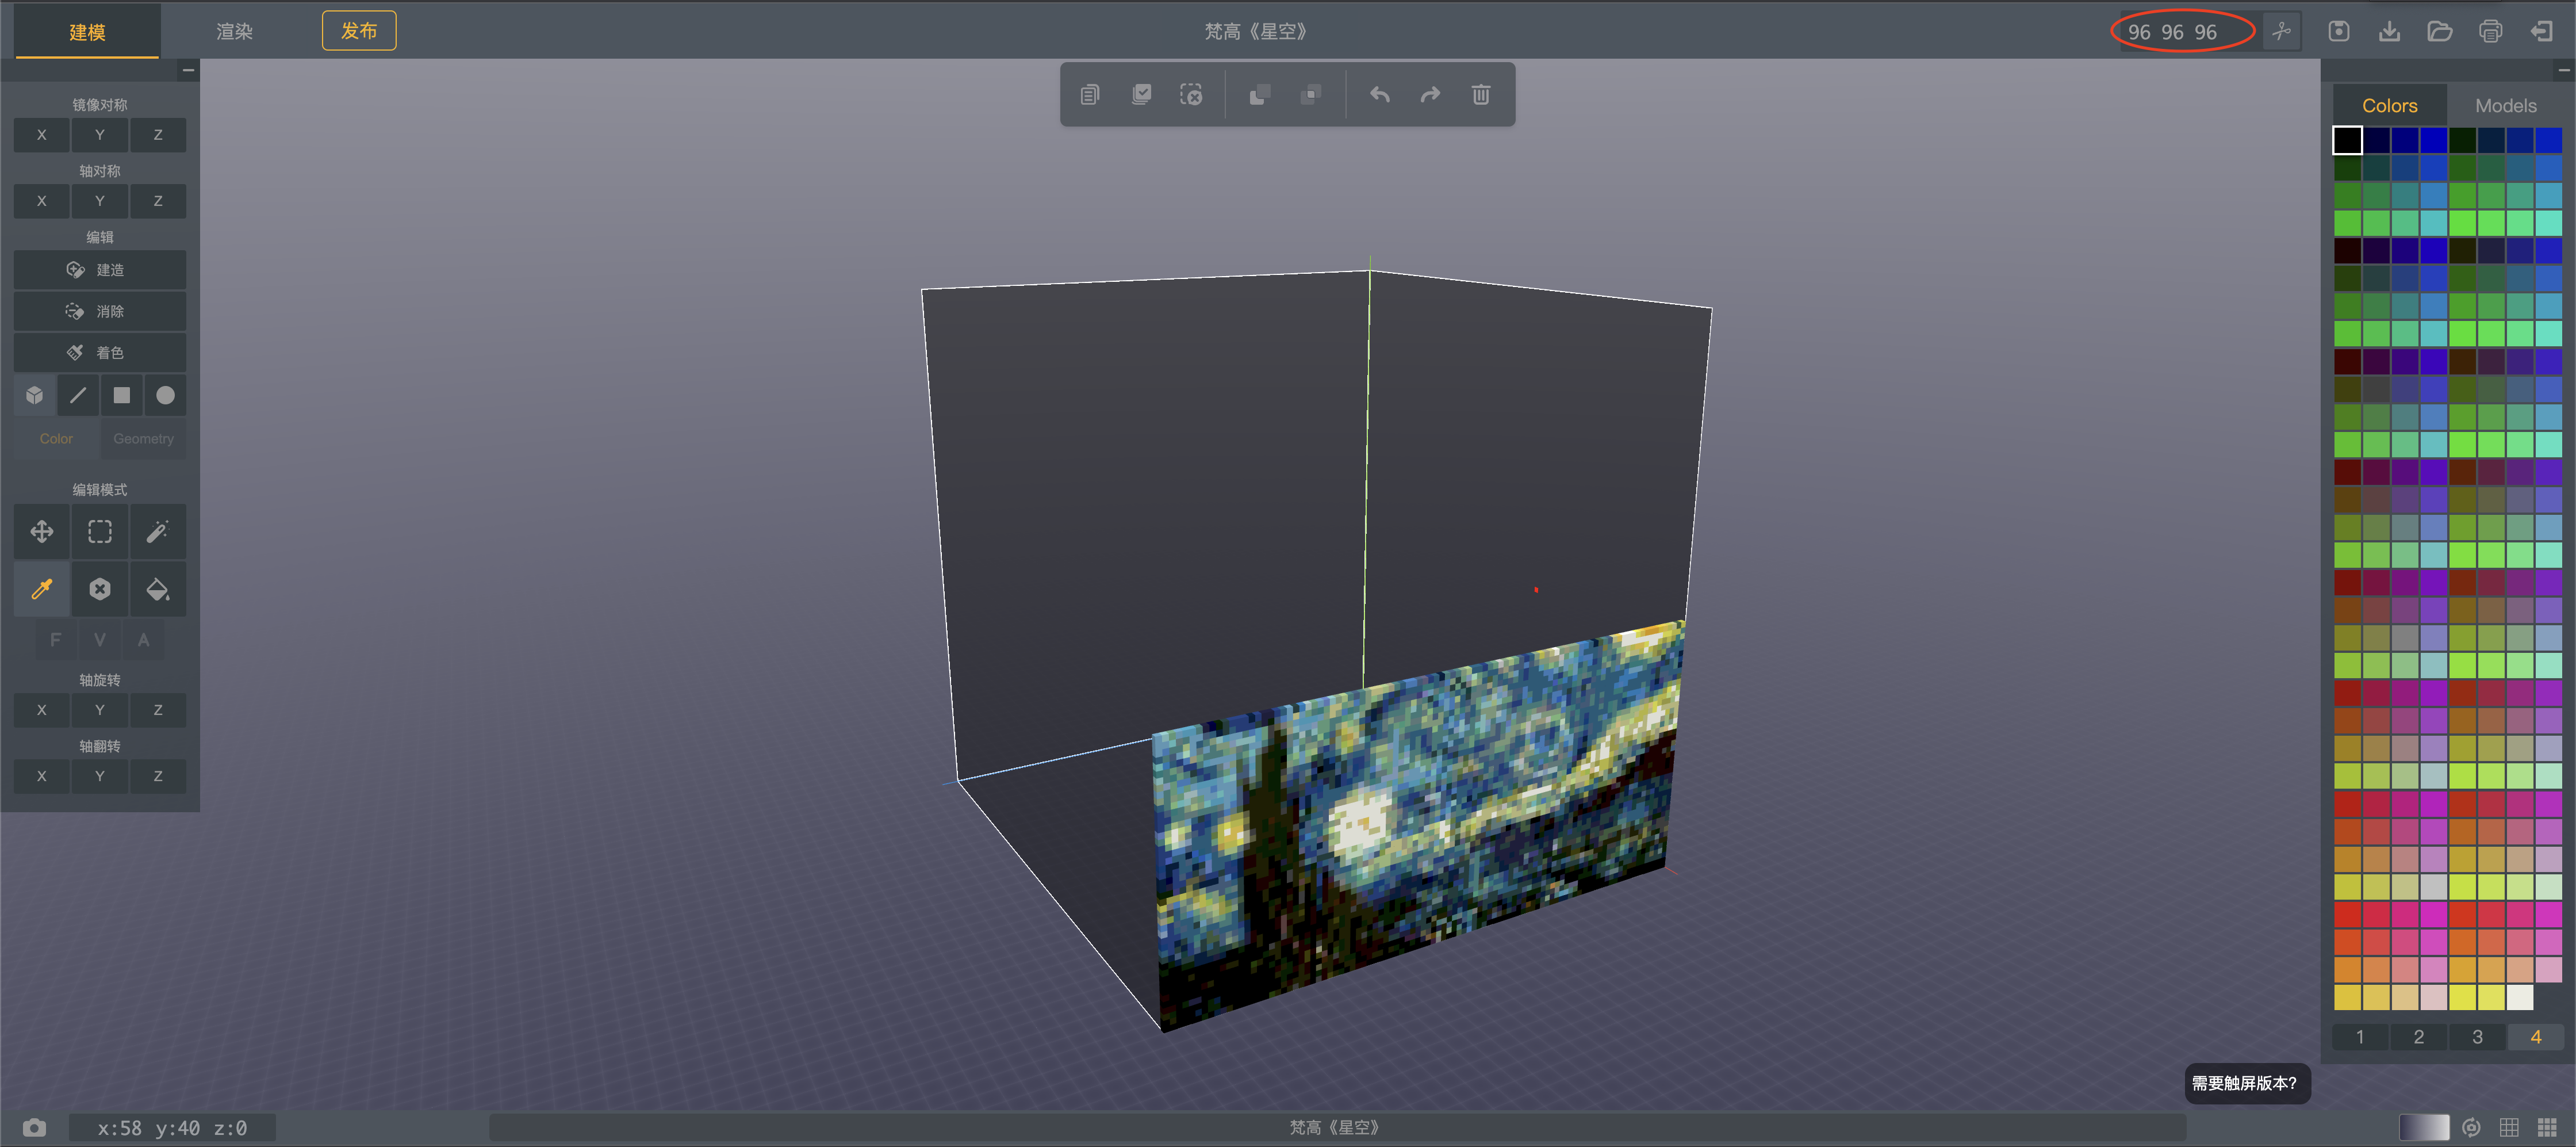Switch to palette page 1

pyautogui.click(x=2359, y=1037)
